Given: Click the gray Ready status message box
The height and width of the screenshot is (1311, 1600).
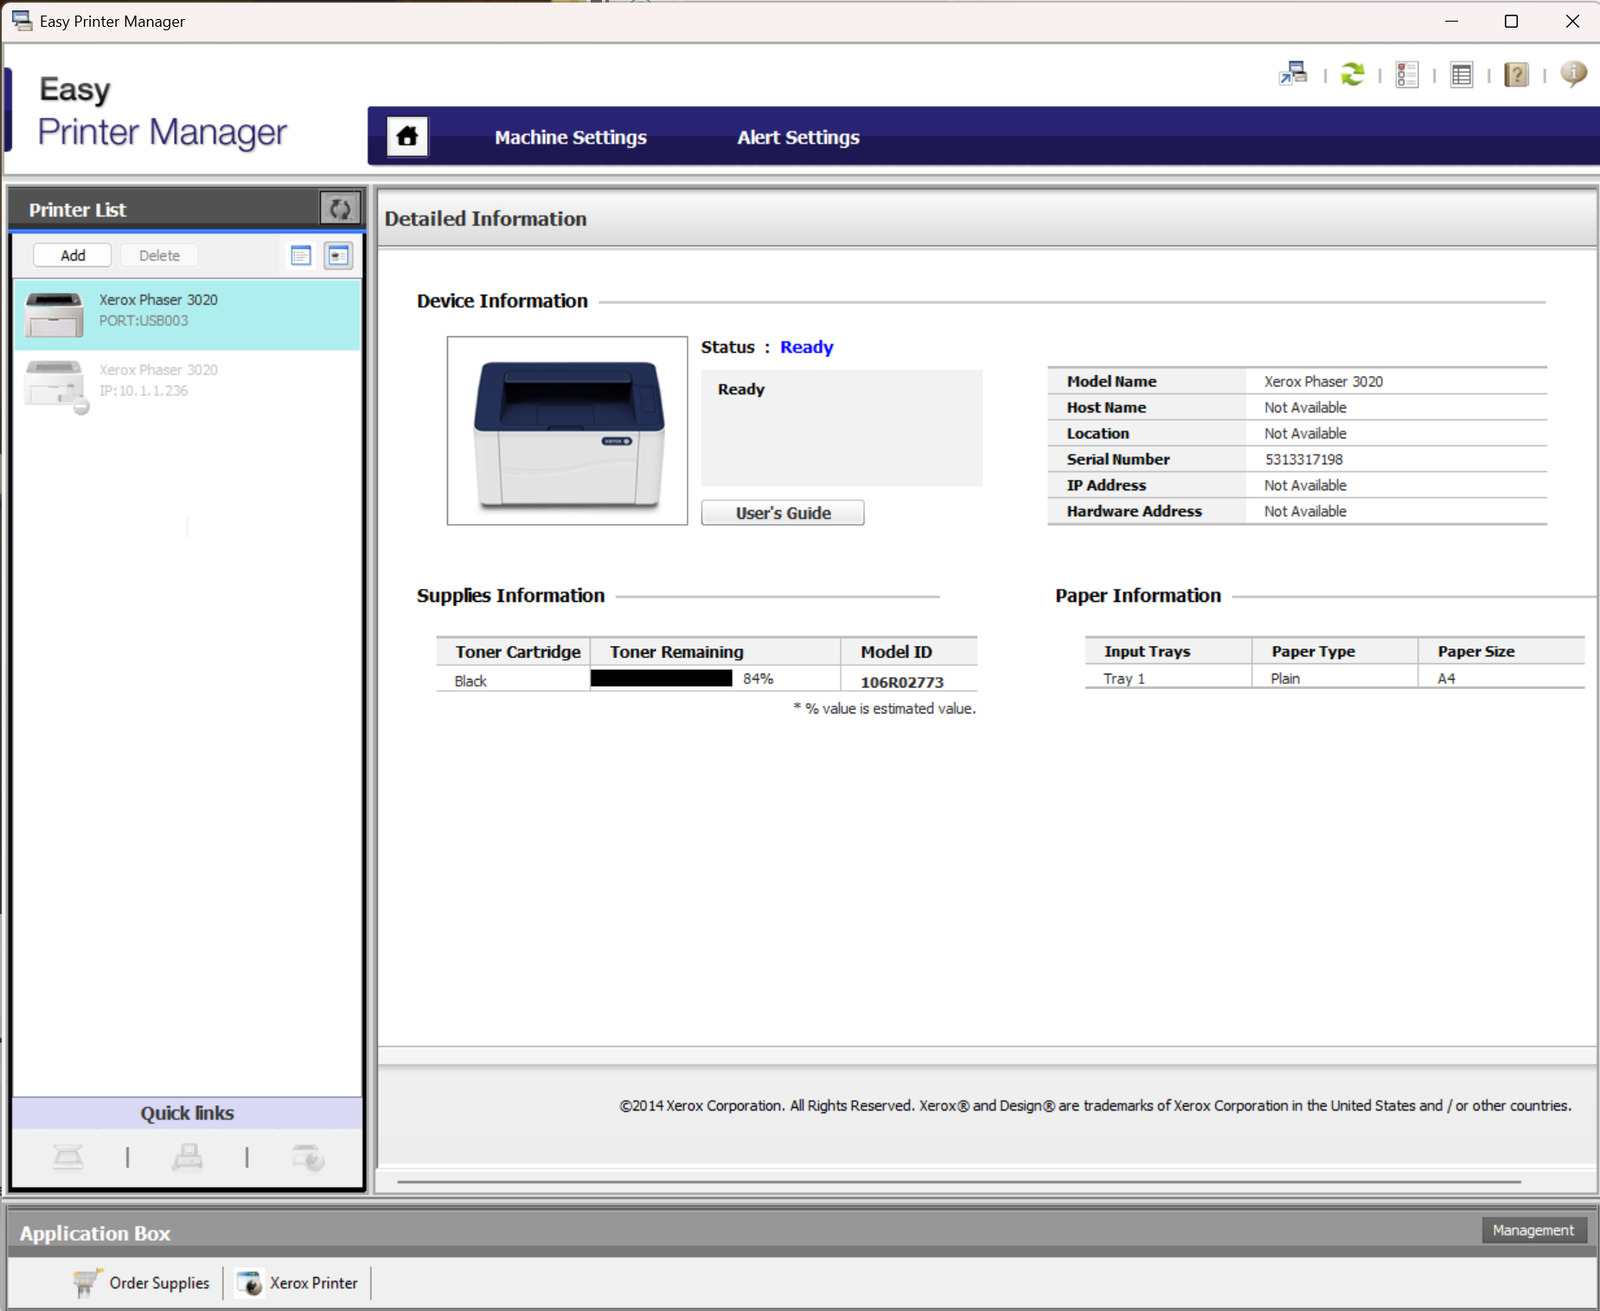Looking at the screenshot, I should (x=841, y=428).
